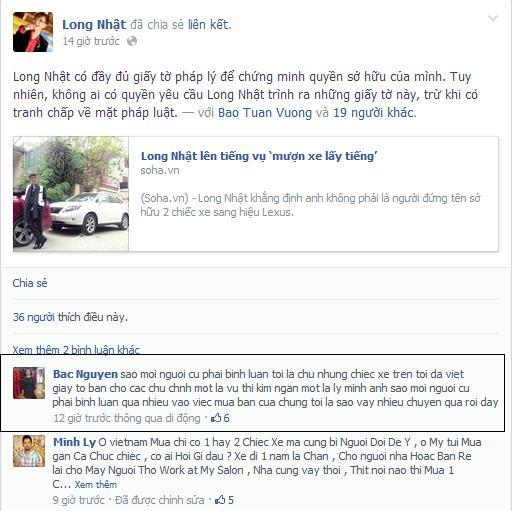The image size is (512, 511).
Task: Follow the 'liên kết' link in header
Action: pyautogui.click(x=209, y=25)
